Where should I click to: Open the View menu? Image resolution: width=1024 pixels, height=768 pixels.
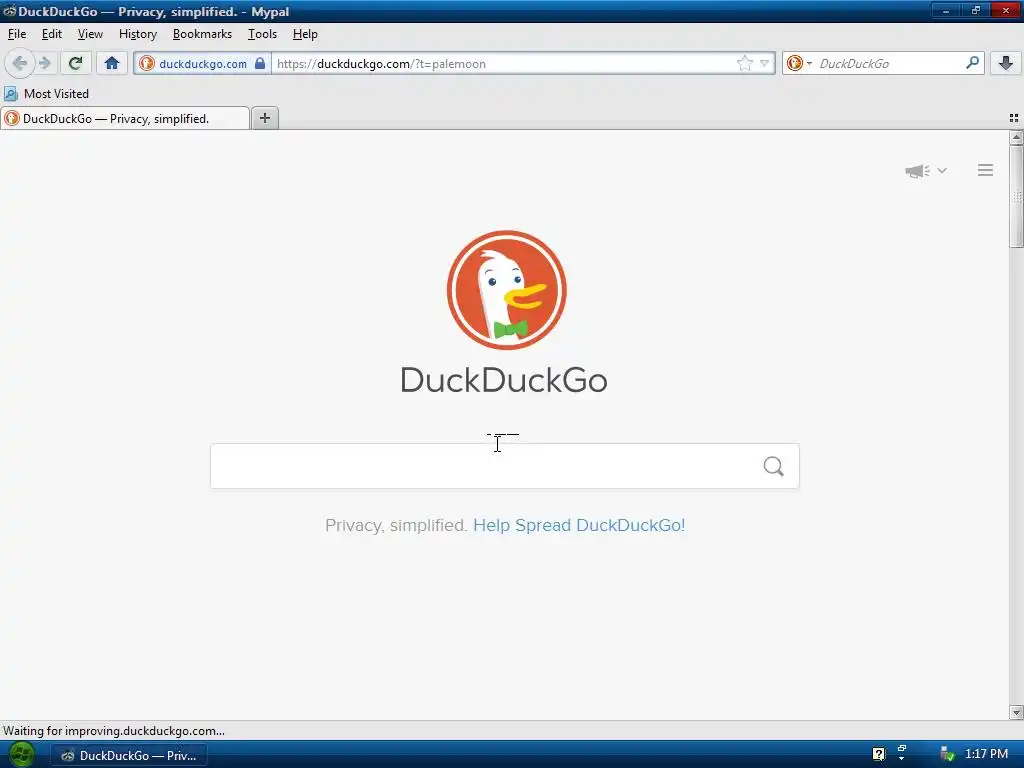coord(90,34)
